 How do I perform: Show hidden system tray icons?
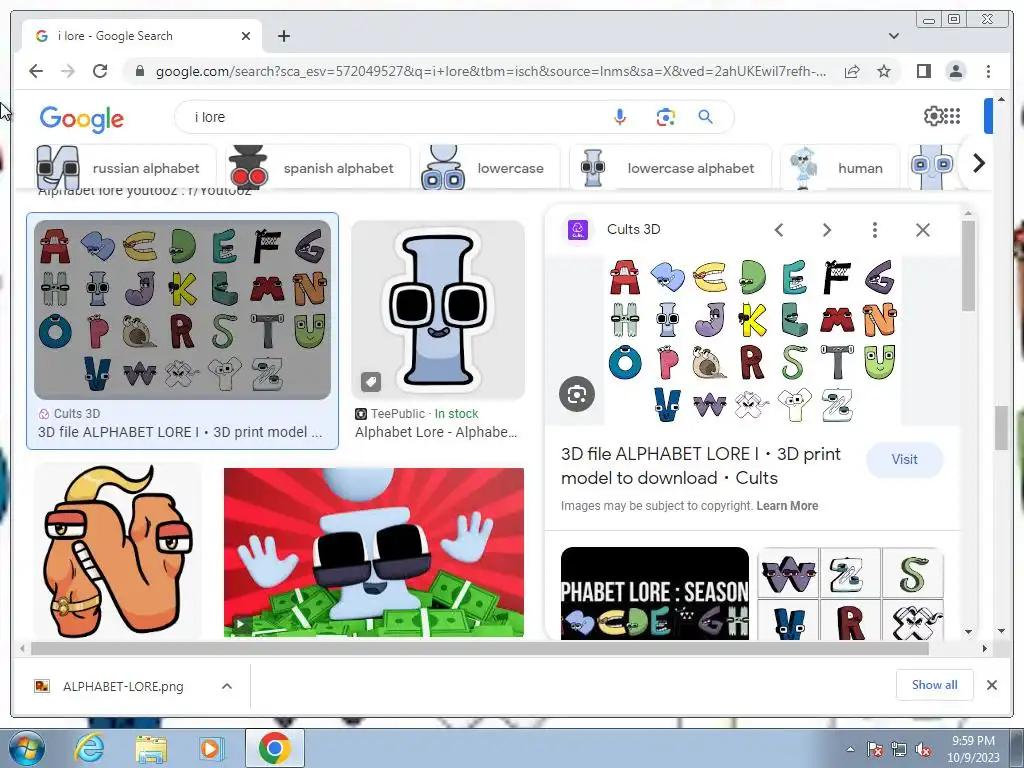pyautogui.click(x=850, y=749)
